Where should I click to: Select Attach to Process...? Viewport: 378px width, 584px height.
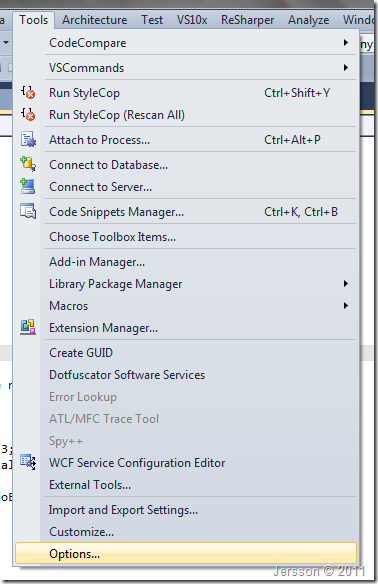(x=186, y=140)
